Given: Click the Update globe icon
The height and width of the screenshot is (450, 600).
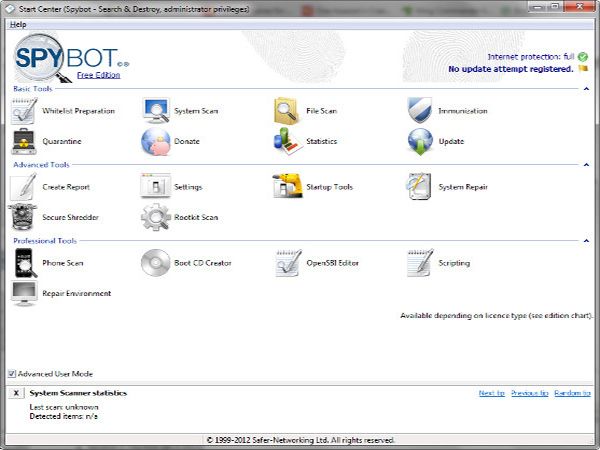Looking at the screenshot, I should (420, 142).
